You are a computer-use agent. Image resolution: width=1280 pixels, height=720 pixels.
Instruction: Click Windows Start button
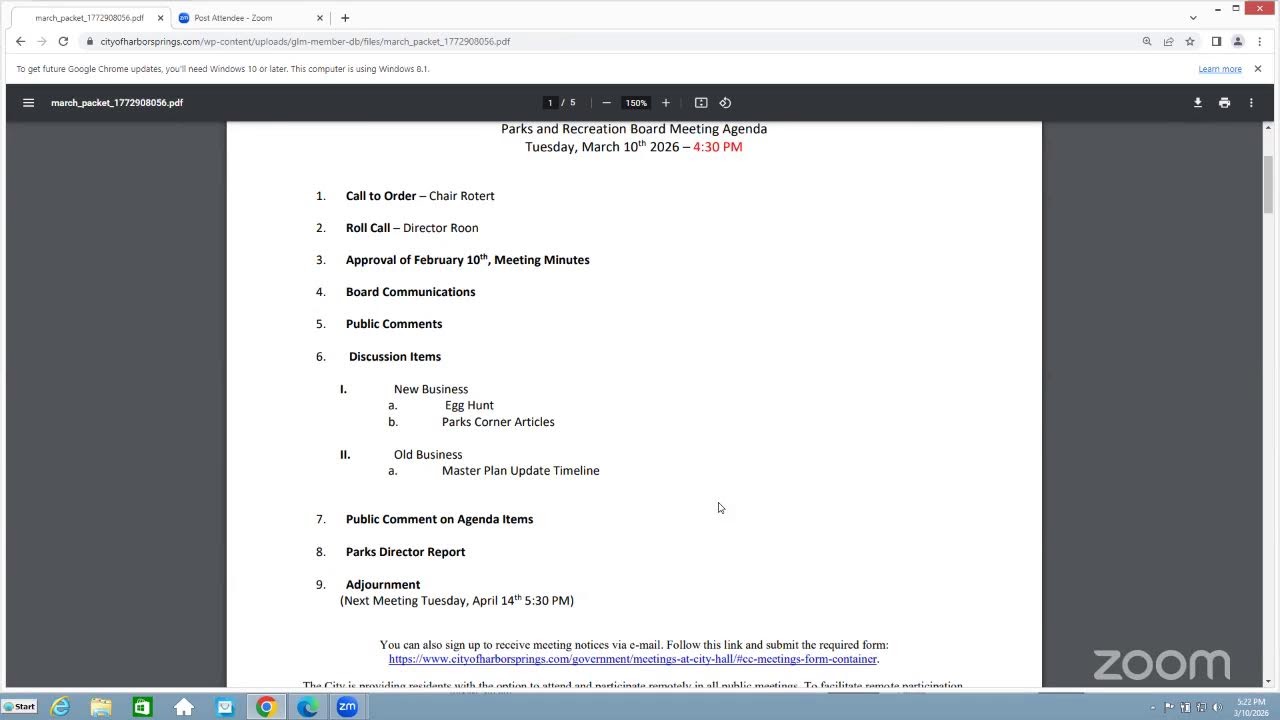[19, 707]
